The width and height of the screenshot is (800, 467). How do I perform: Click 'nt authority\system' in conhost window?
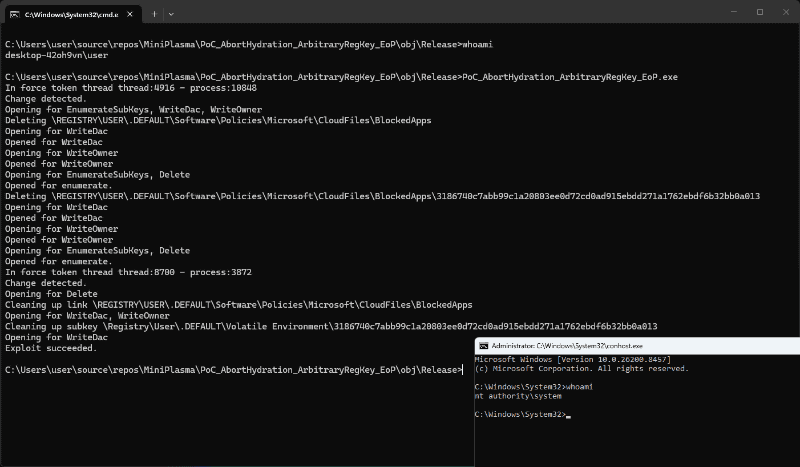point(518,396)
